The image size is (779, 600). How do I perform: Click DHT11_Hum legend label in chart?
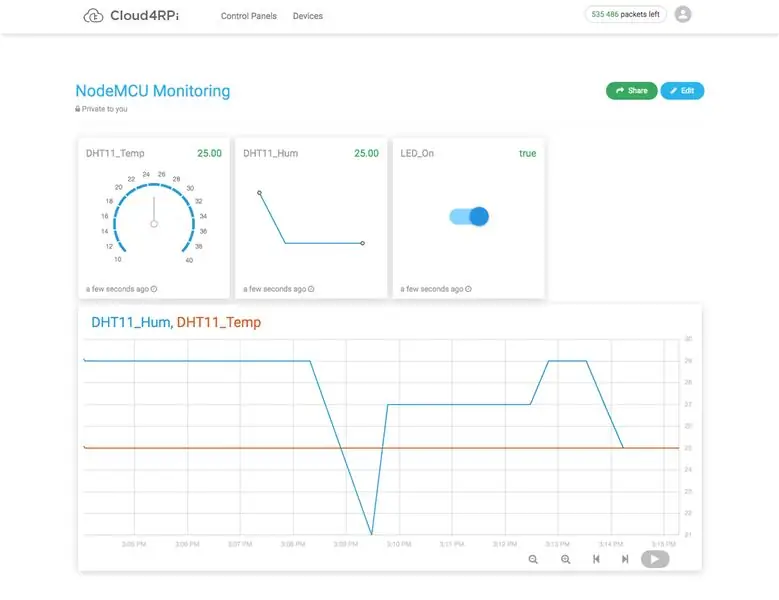(131, 322)
